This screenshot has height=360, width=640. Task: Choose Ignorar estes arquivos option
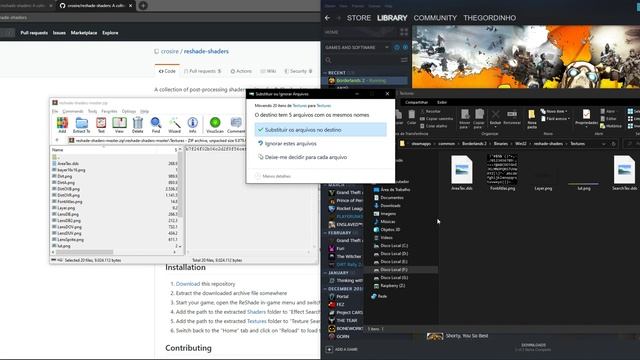coord(320,144)
